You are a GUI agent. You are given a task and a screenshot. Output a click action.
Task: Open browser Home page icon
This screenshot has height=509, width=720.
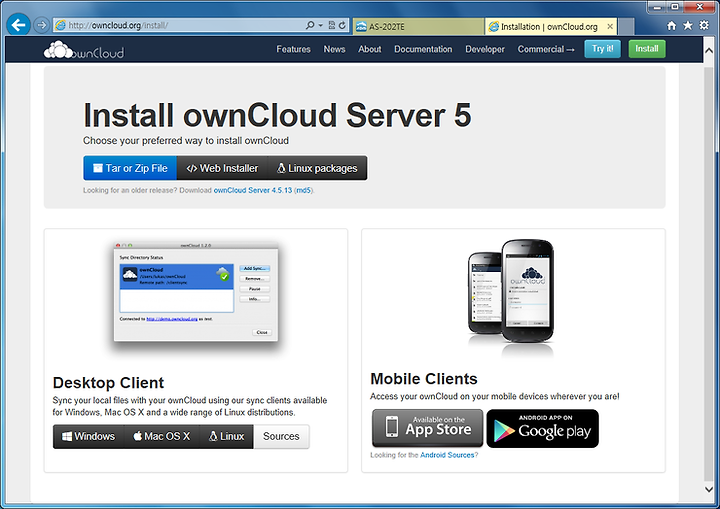tap(671, 26)
